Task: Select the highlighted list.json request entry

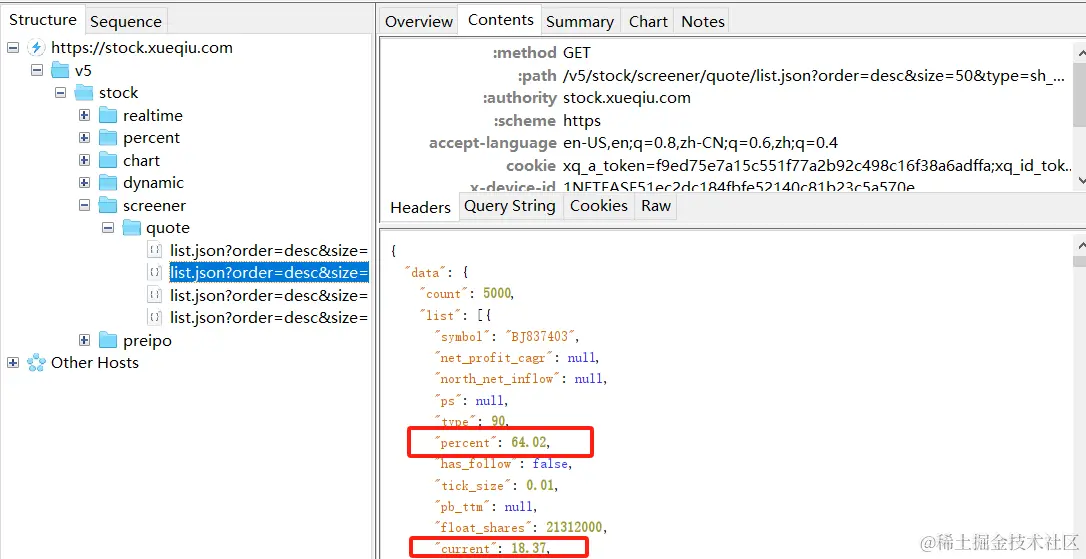Action: coord(269,273)
